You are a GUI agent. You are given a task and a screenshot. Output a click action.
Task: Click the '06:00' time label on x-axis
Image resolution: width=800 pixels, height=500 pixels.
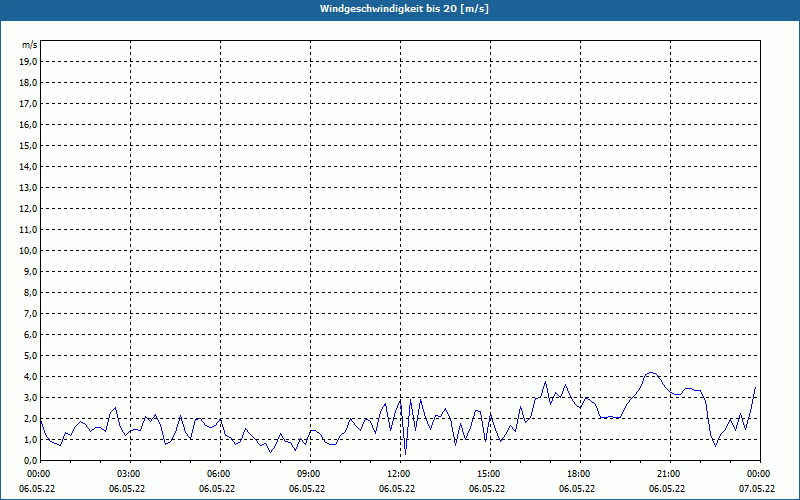point(217,474)
